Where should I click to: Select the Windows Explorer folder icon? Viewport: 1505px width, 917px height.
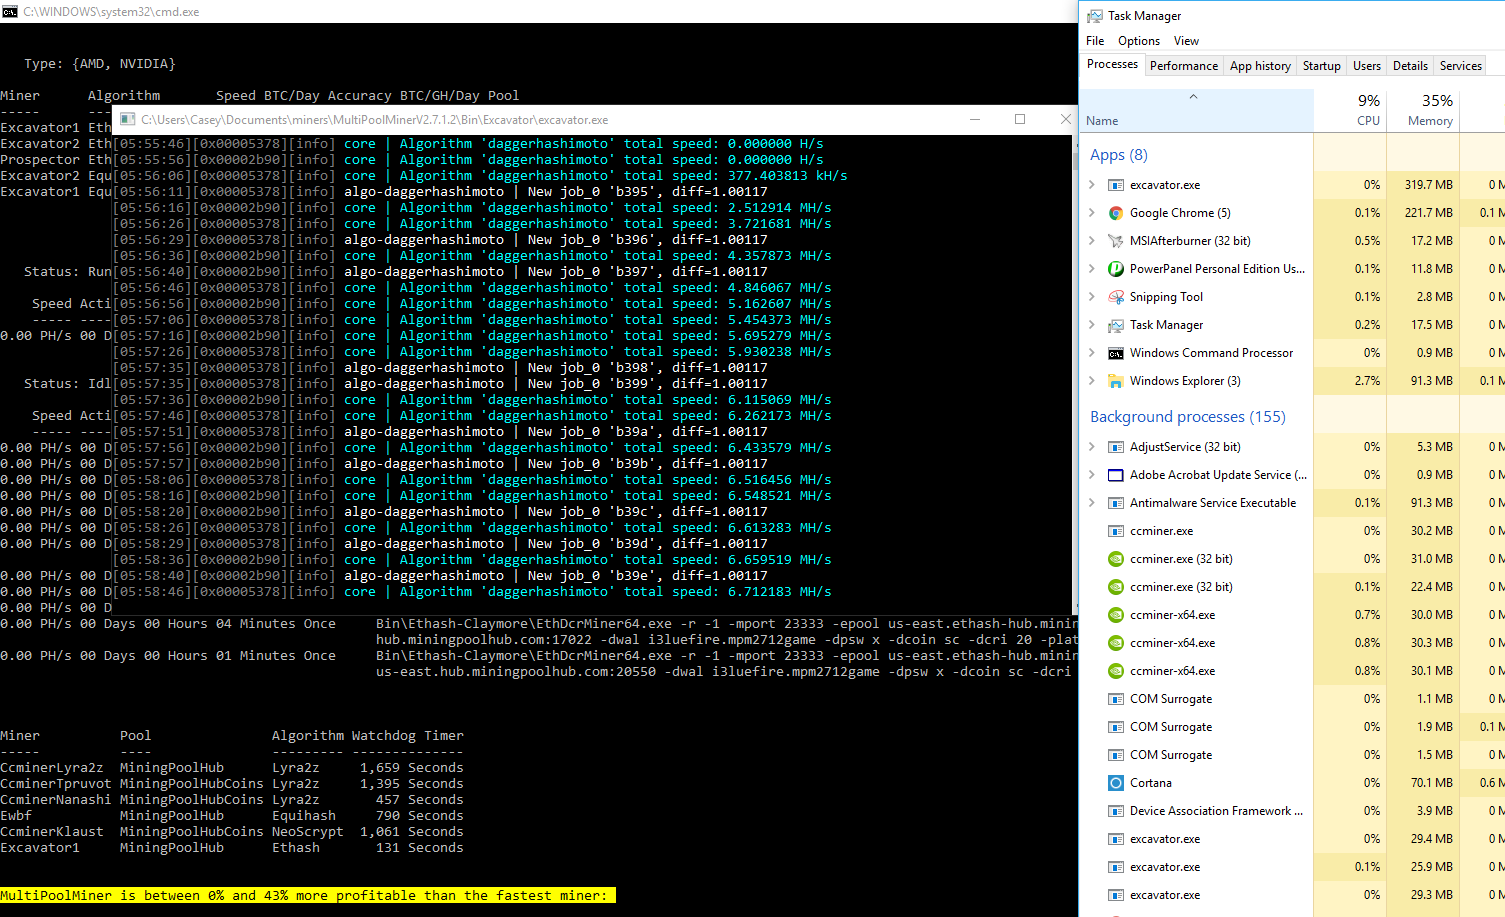coord(1116,380)
